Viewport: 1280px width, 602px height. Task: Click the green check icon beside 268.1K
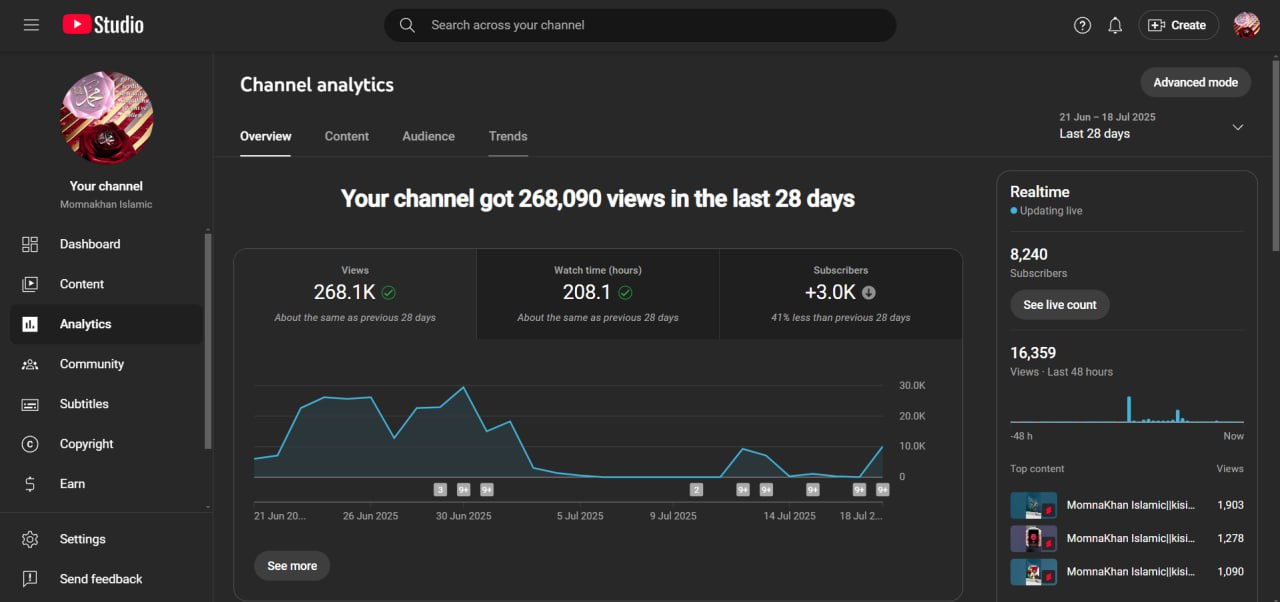pyautogui.click(x=389, y=293)
